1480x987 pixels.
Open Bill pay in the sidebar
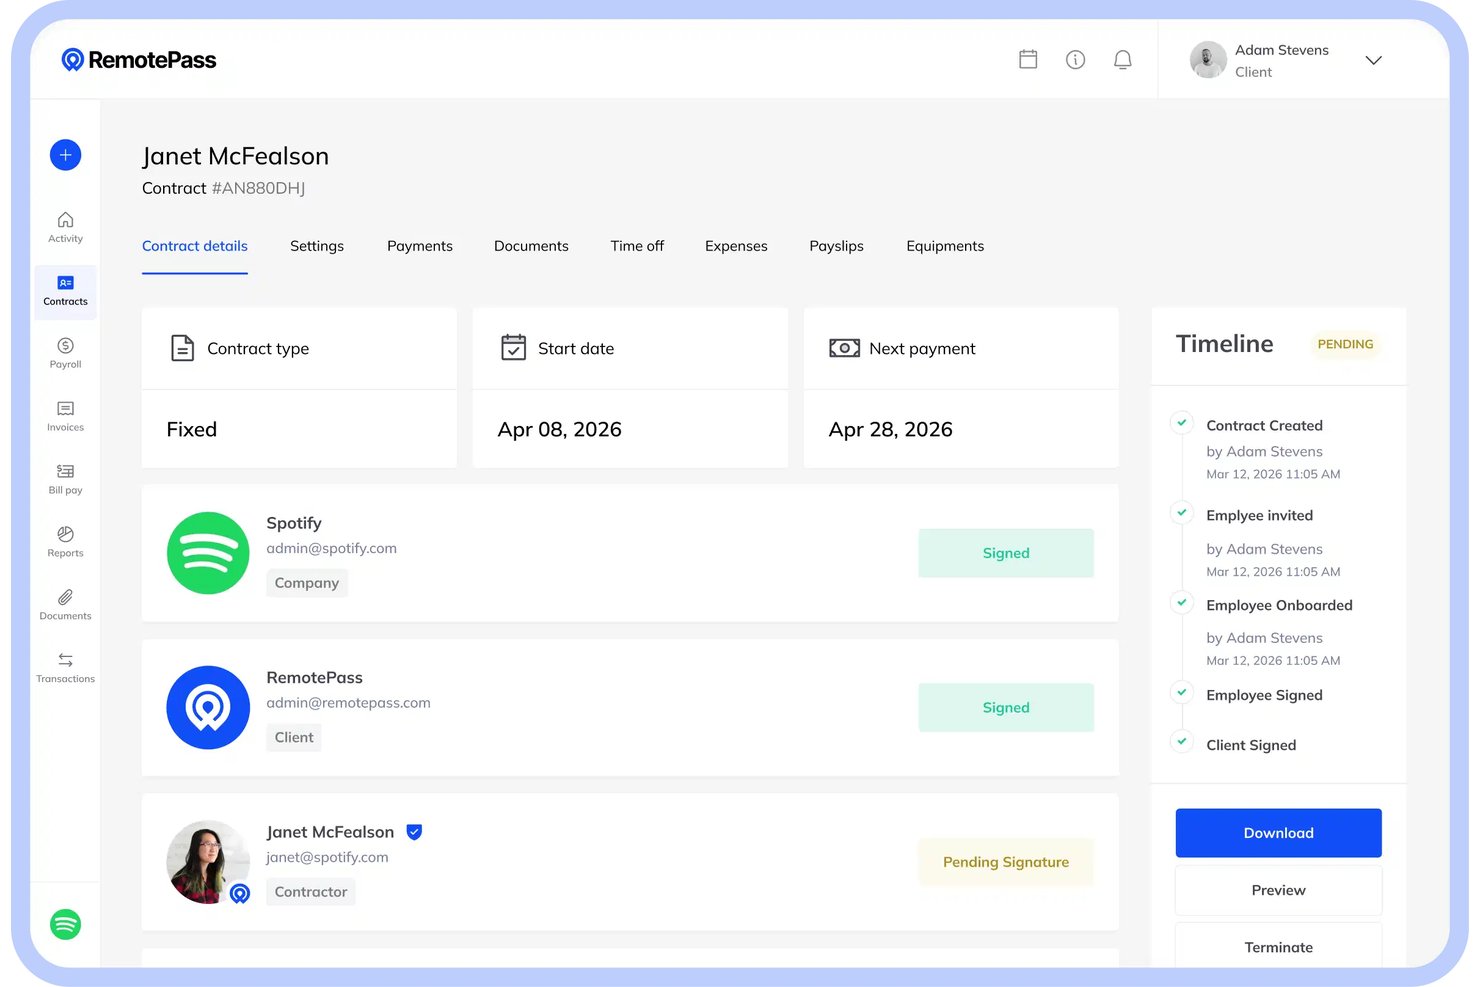tap(65, 479)
